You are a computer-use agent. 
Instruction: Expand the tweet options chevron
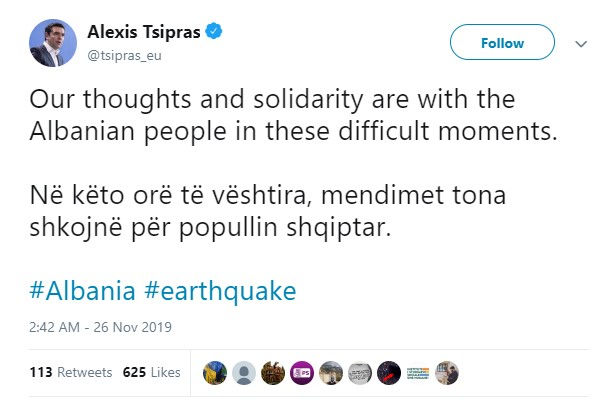point(581,44)
